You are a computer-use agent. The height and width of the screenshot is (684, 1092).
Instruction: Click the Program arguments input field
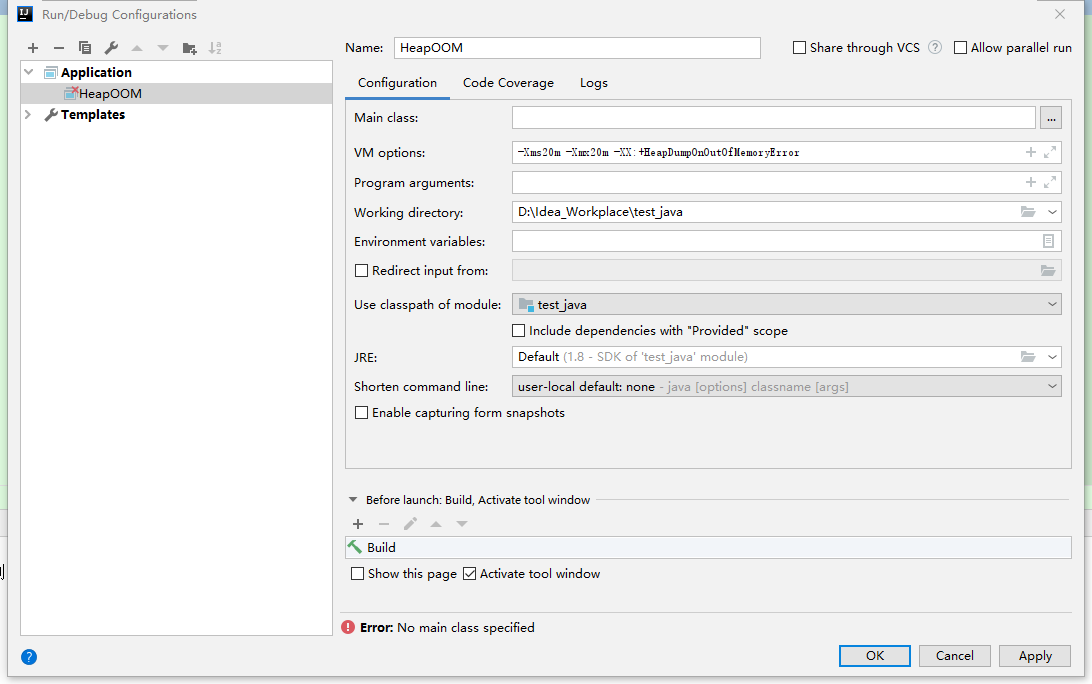tap(766, 183)
